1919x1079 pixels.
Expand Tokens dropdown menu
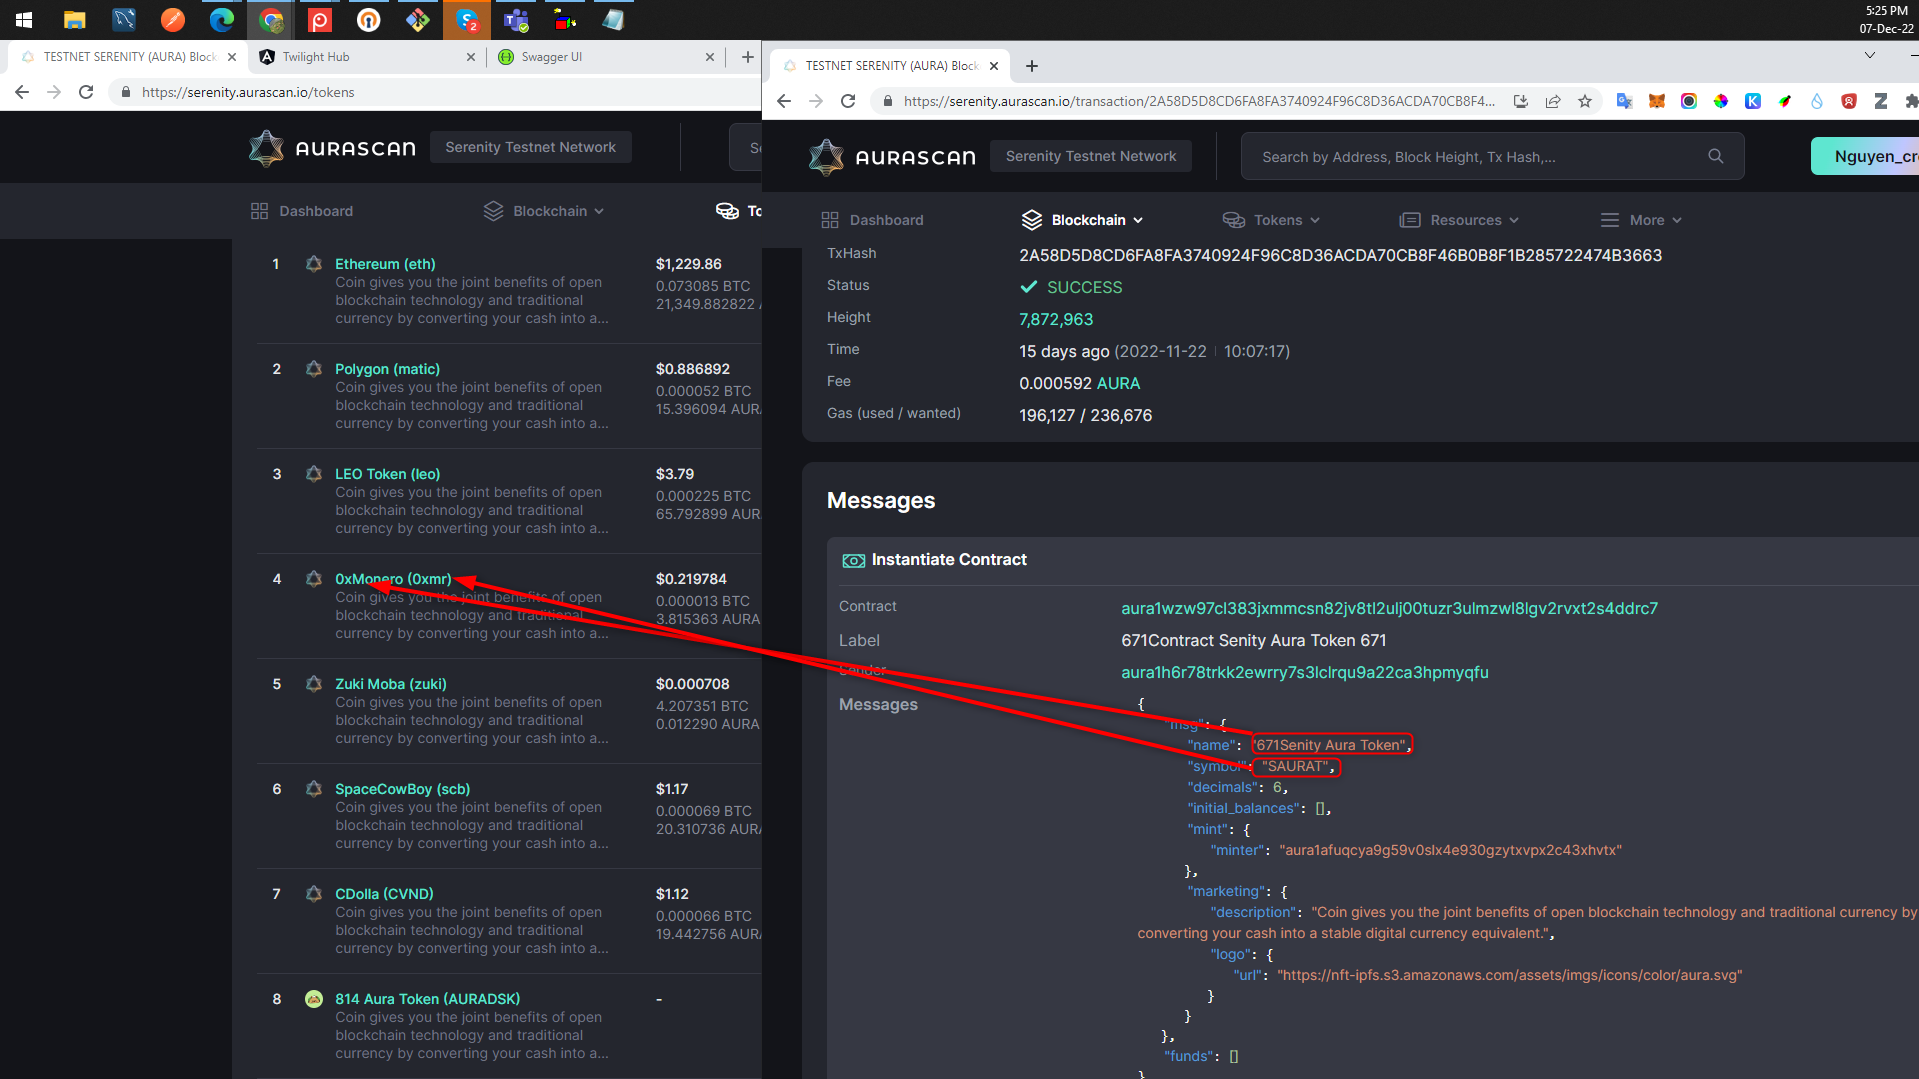click(x=1271, y=220)
